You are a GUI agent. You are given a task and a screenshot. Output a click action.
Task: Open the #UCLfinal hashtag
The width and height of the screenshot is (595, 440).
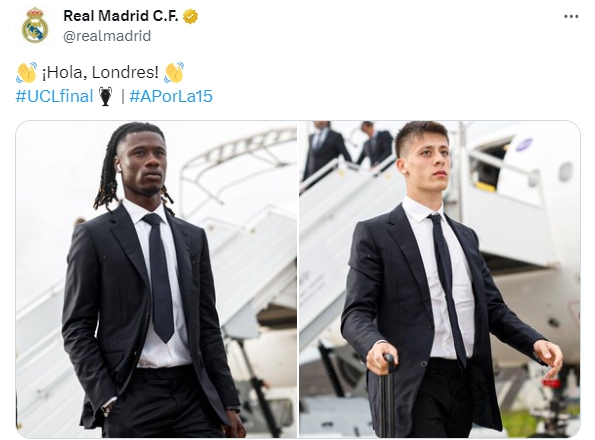click(54, 96)
